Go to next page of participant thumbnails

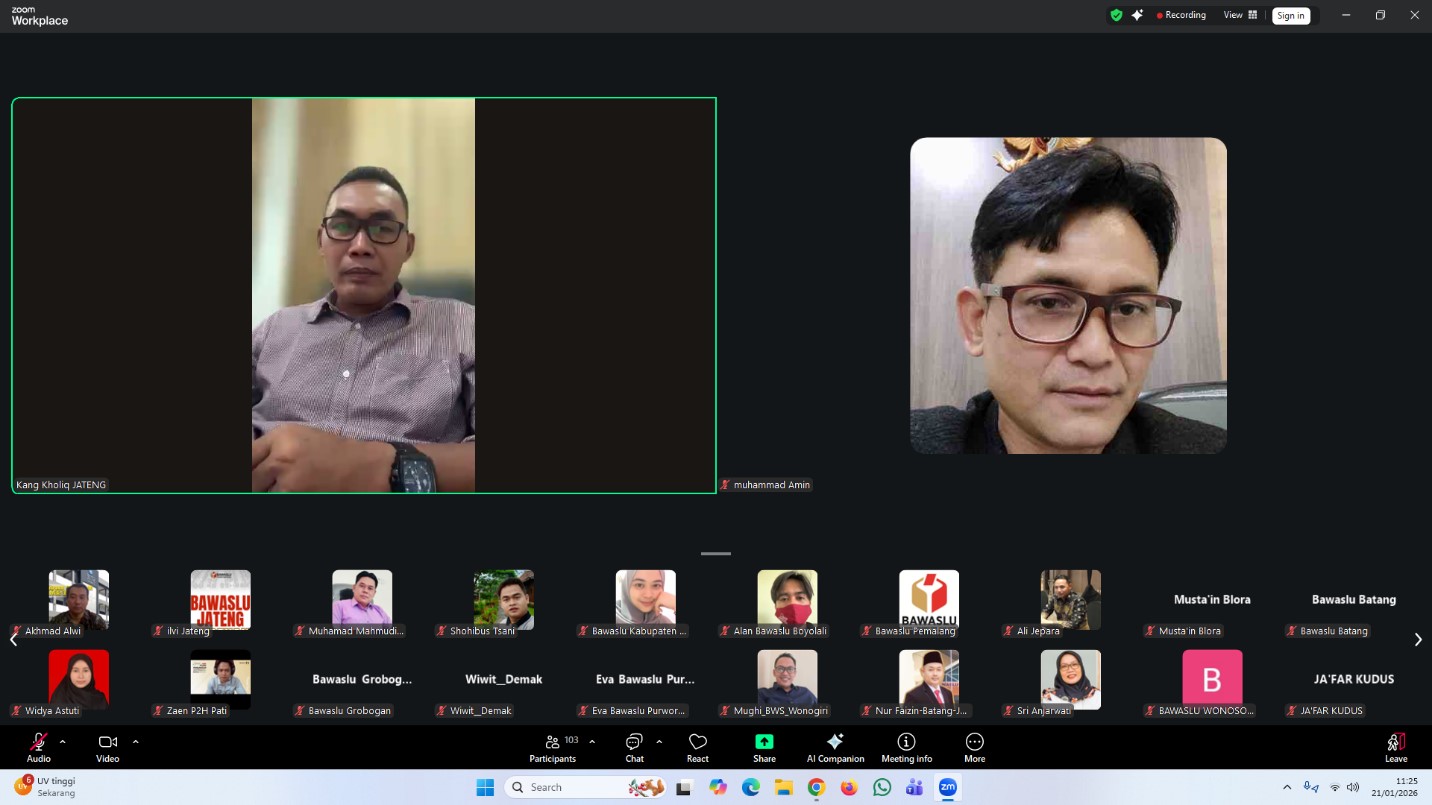tap(1417, 640)
